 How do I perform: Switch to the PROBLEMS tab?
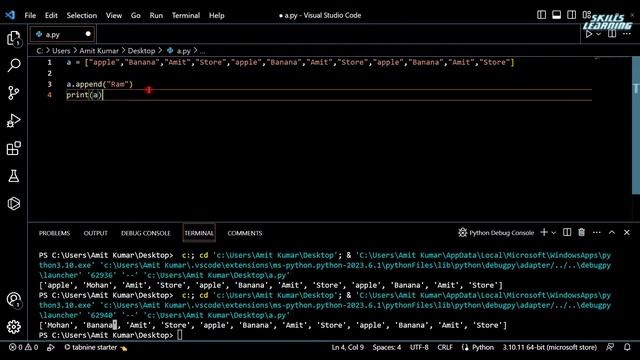click(x=54, y=233)
